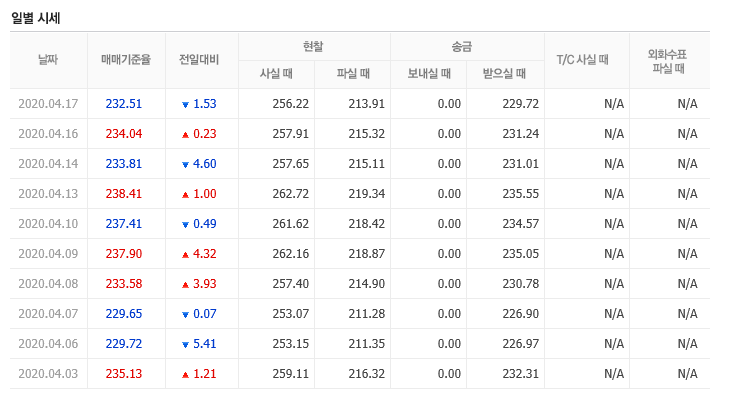The width and height of the screenshot is (730, 403).
Task: Click the change value 5.41
Action: [x=205, y=344]
